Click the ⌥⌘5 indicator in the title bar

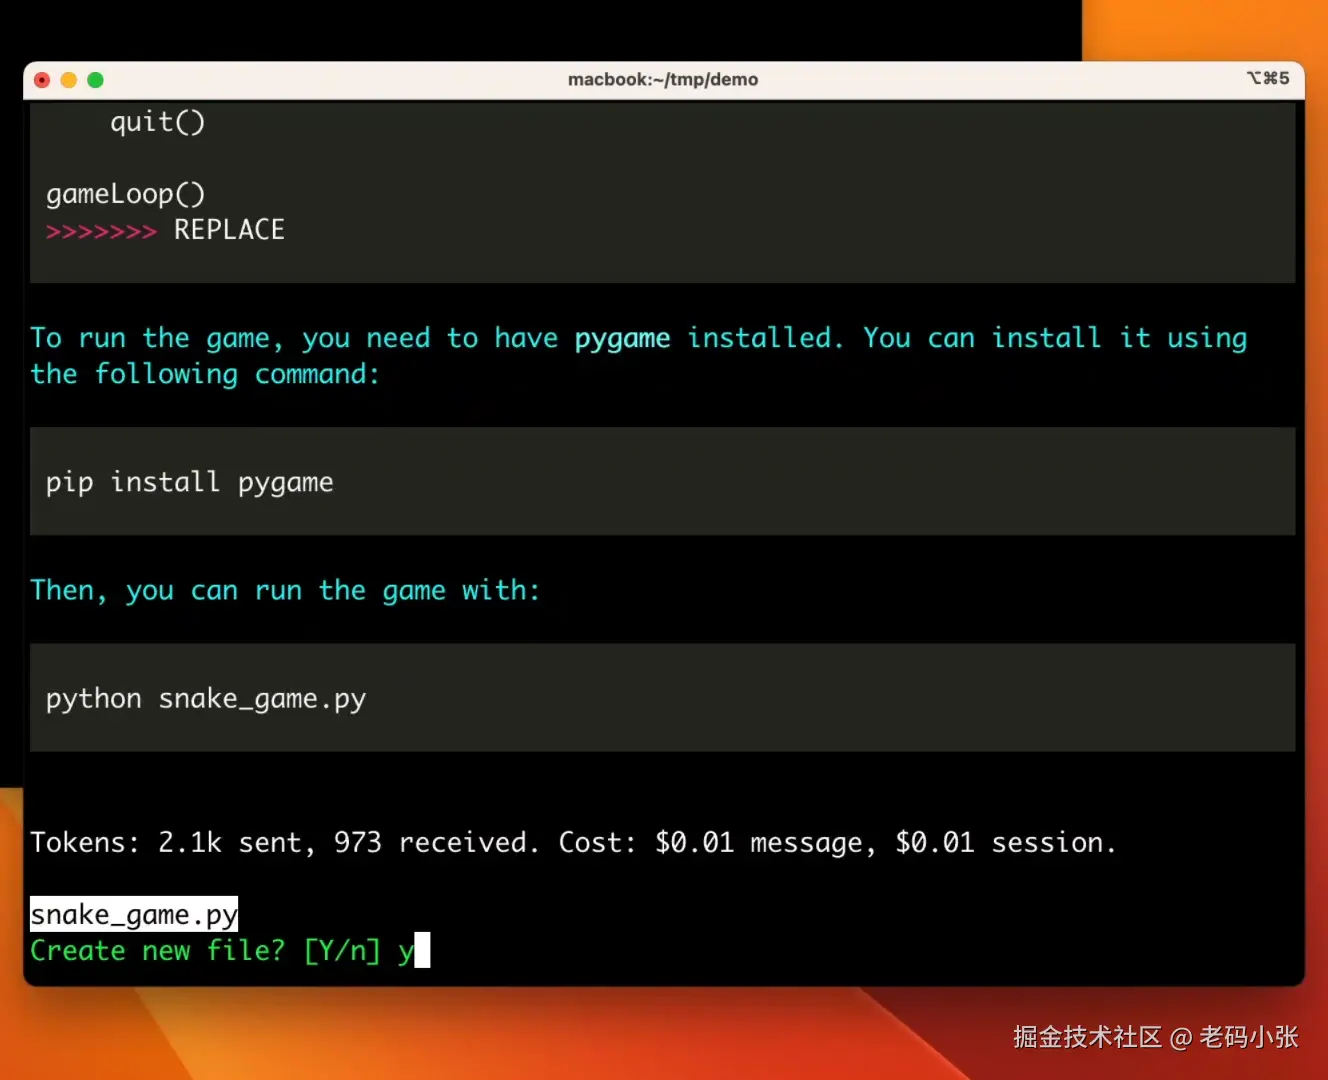point(1268,78)
